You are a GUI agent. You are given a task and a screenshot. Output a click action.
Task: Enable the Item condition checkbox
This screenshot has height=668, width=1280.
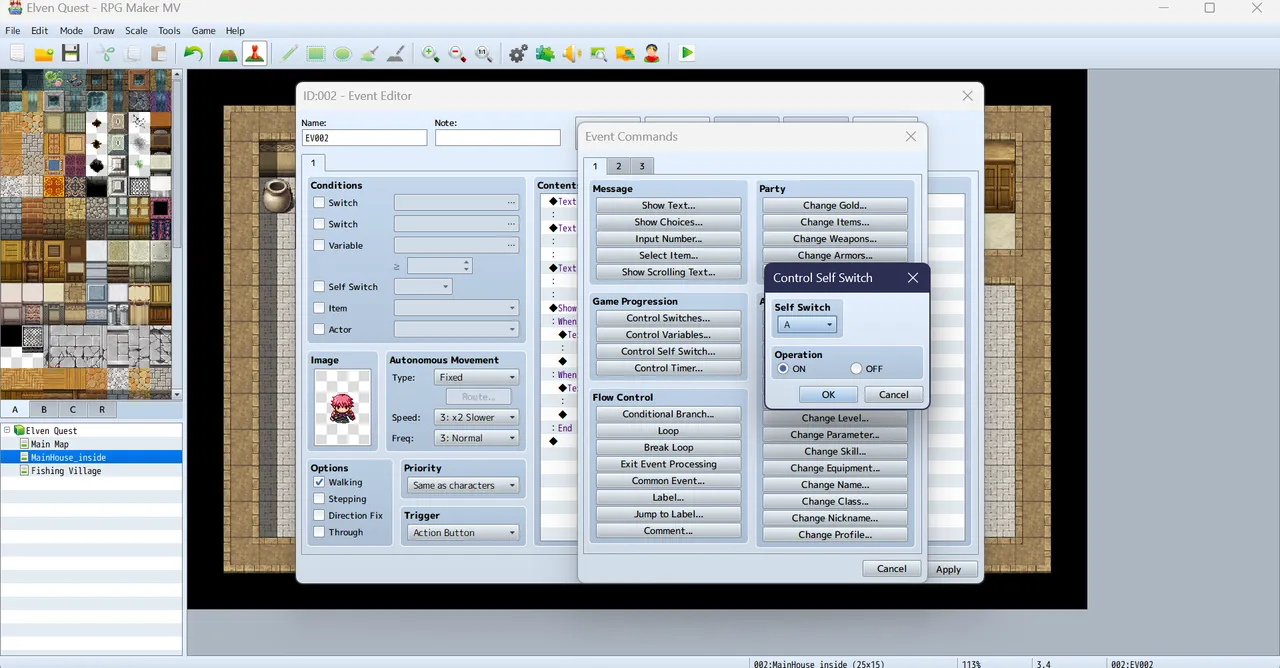[x=319, y=308]
